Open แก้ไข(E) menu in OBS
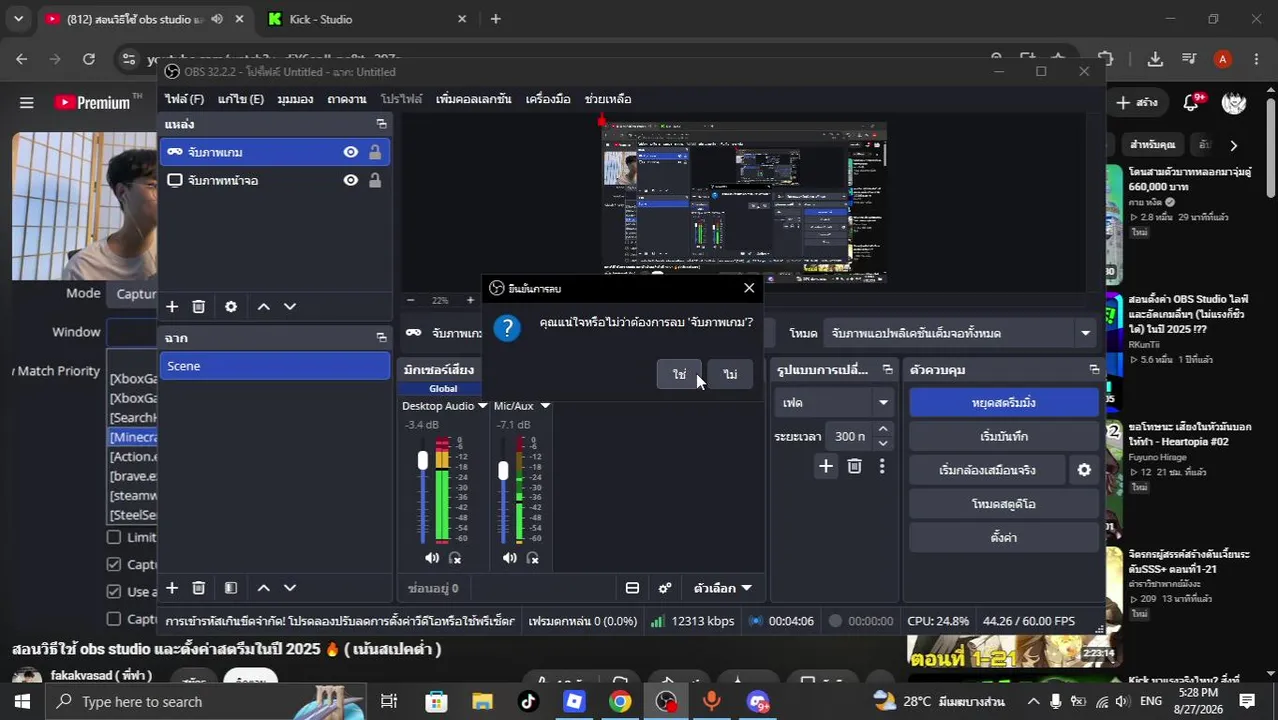1278x720 pixels. 241,99
